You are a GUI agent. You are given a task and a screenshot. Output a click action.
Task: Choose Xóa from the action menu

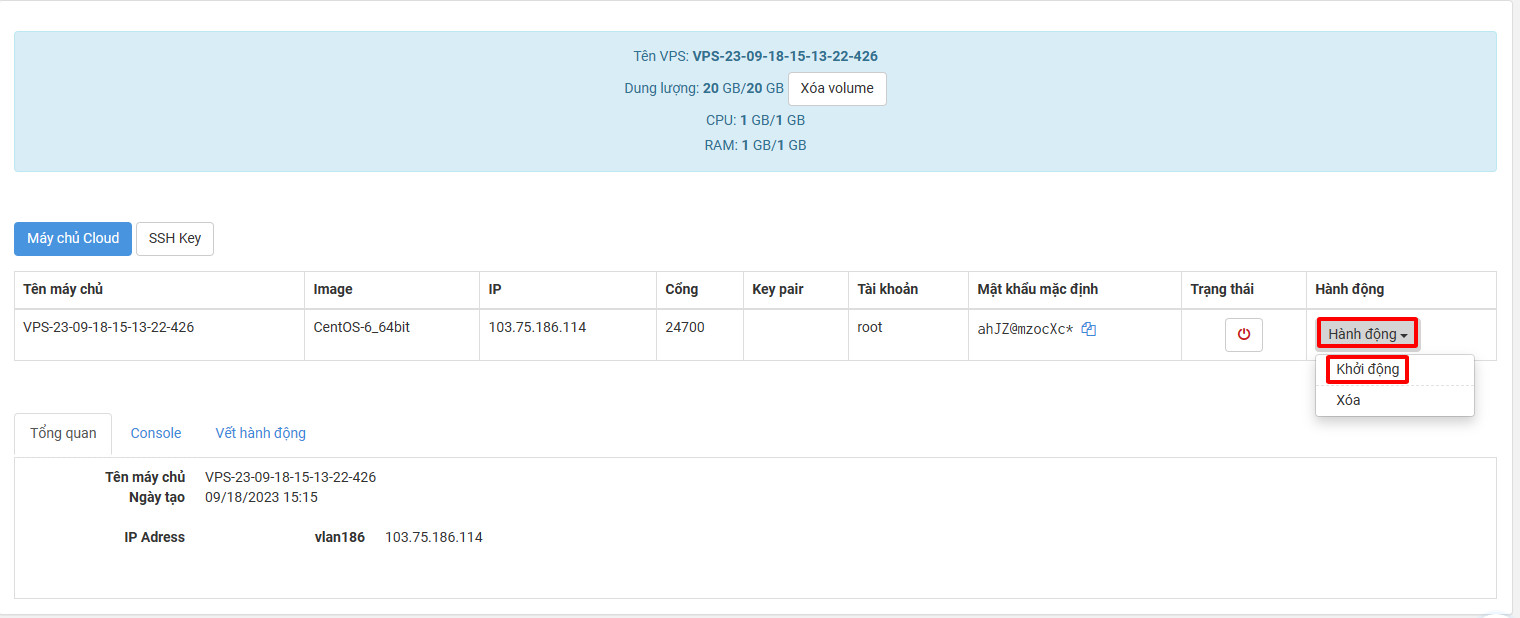[1348, 400]
